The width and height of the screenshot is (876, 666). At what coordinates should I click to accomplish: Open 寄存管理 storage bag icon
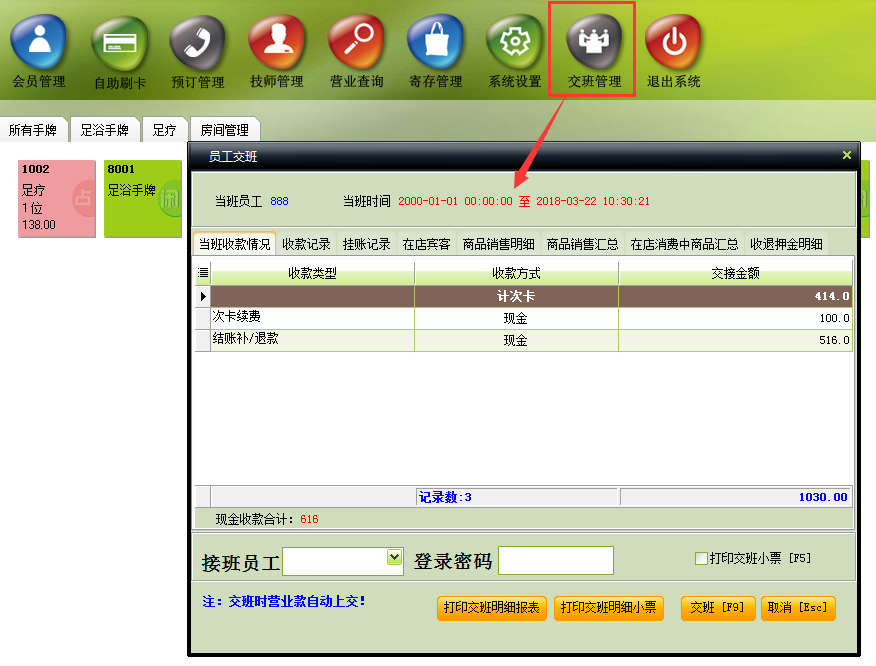[x=436, y=42]
